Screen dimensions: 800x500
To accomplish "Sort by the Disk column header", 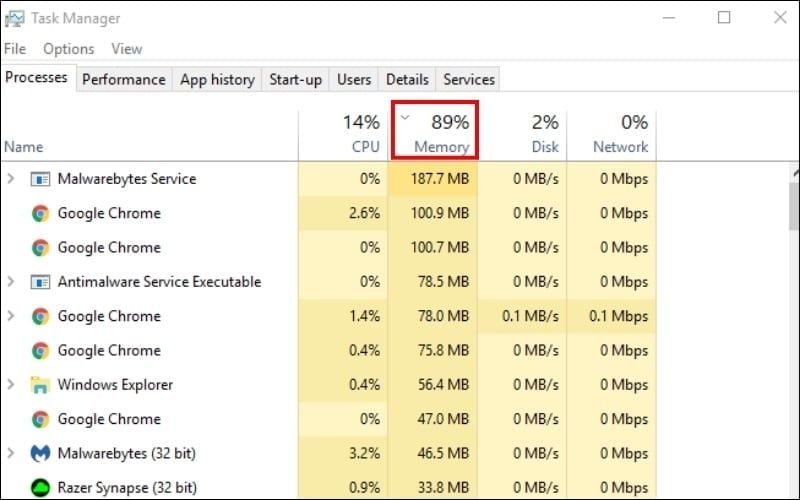I will (522, 136).
